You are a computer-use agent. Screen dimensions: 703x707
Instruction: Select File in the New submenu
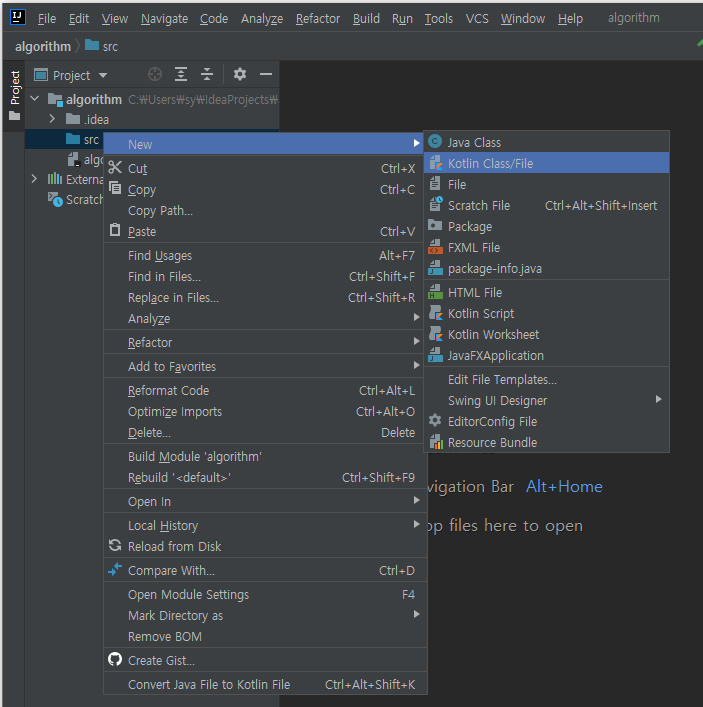(x=547, y=184)
